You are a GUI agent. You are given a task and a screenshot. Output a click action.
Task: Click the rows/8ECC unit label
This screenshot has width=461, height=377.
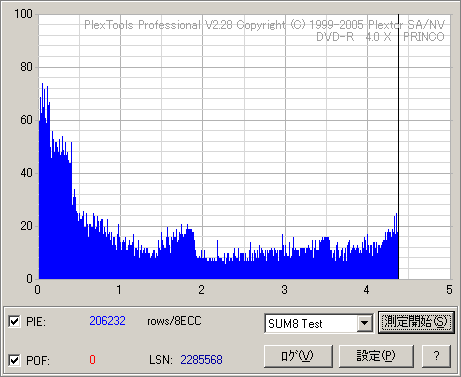tap(174, 321)
